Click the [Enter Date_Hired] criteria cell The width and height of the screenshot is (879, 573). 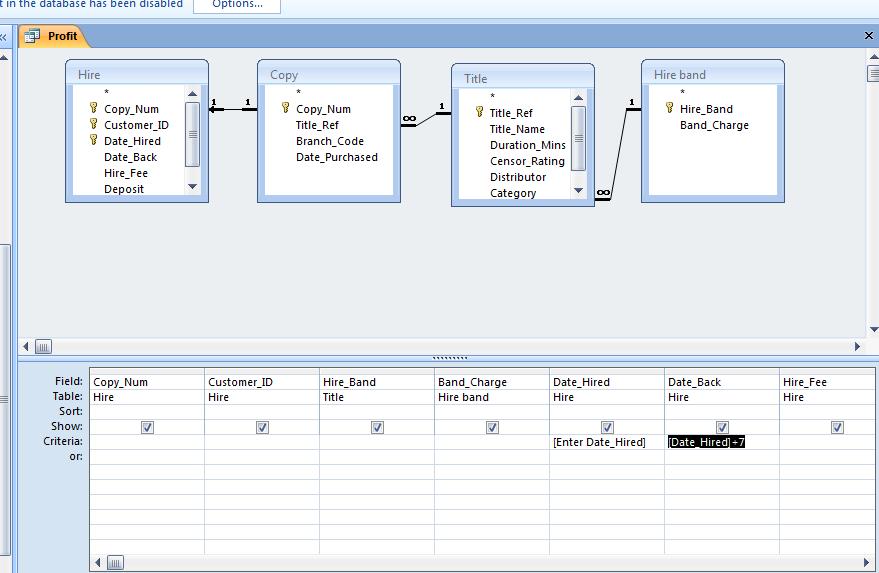(x=607, y=442)
